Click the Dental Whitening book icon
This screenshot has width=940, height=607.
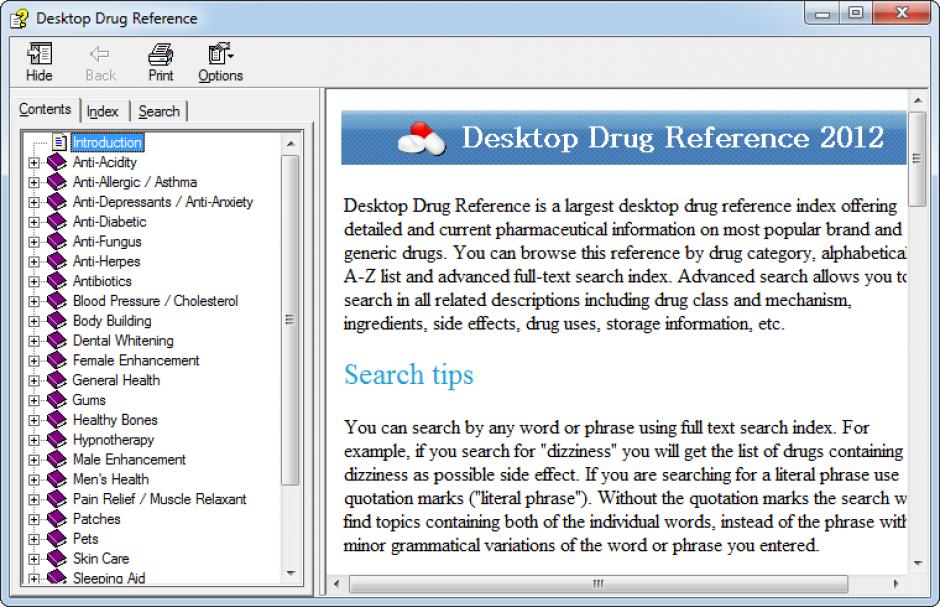pyautogui.click(x=57, y=340)
